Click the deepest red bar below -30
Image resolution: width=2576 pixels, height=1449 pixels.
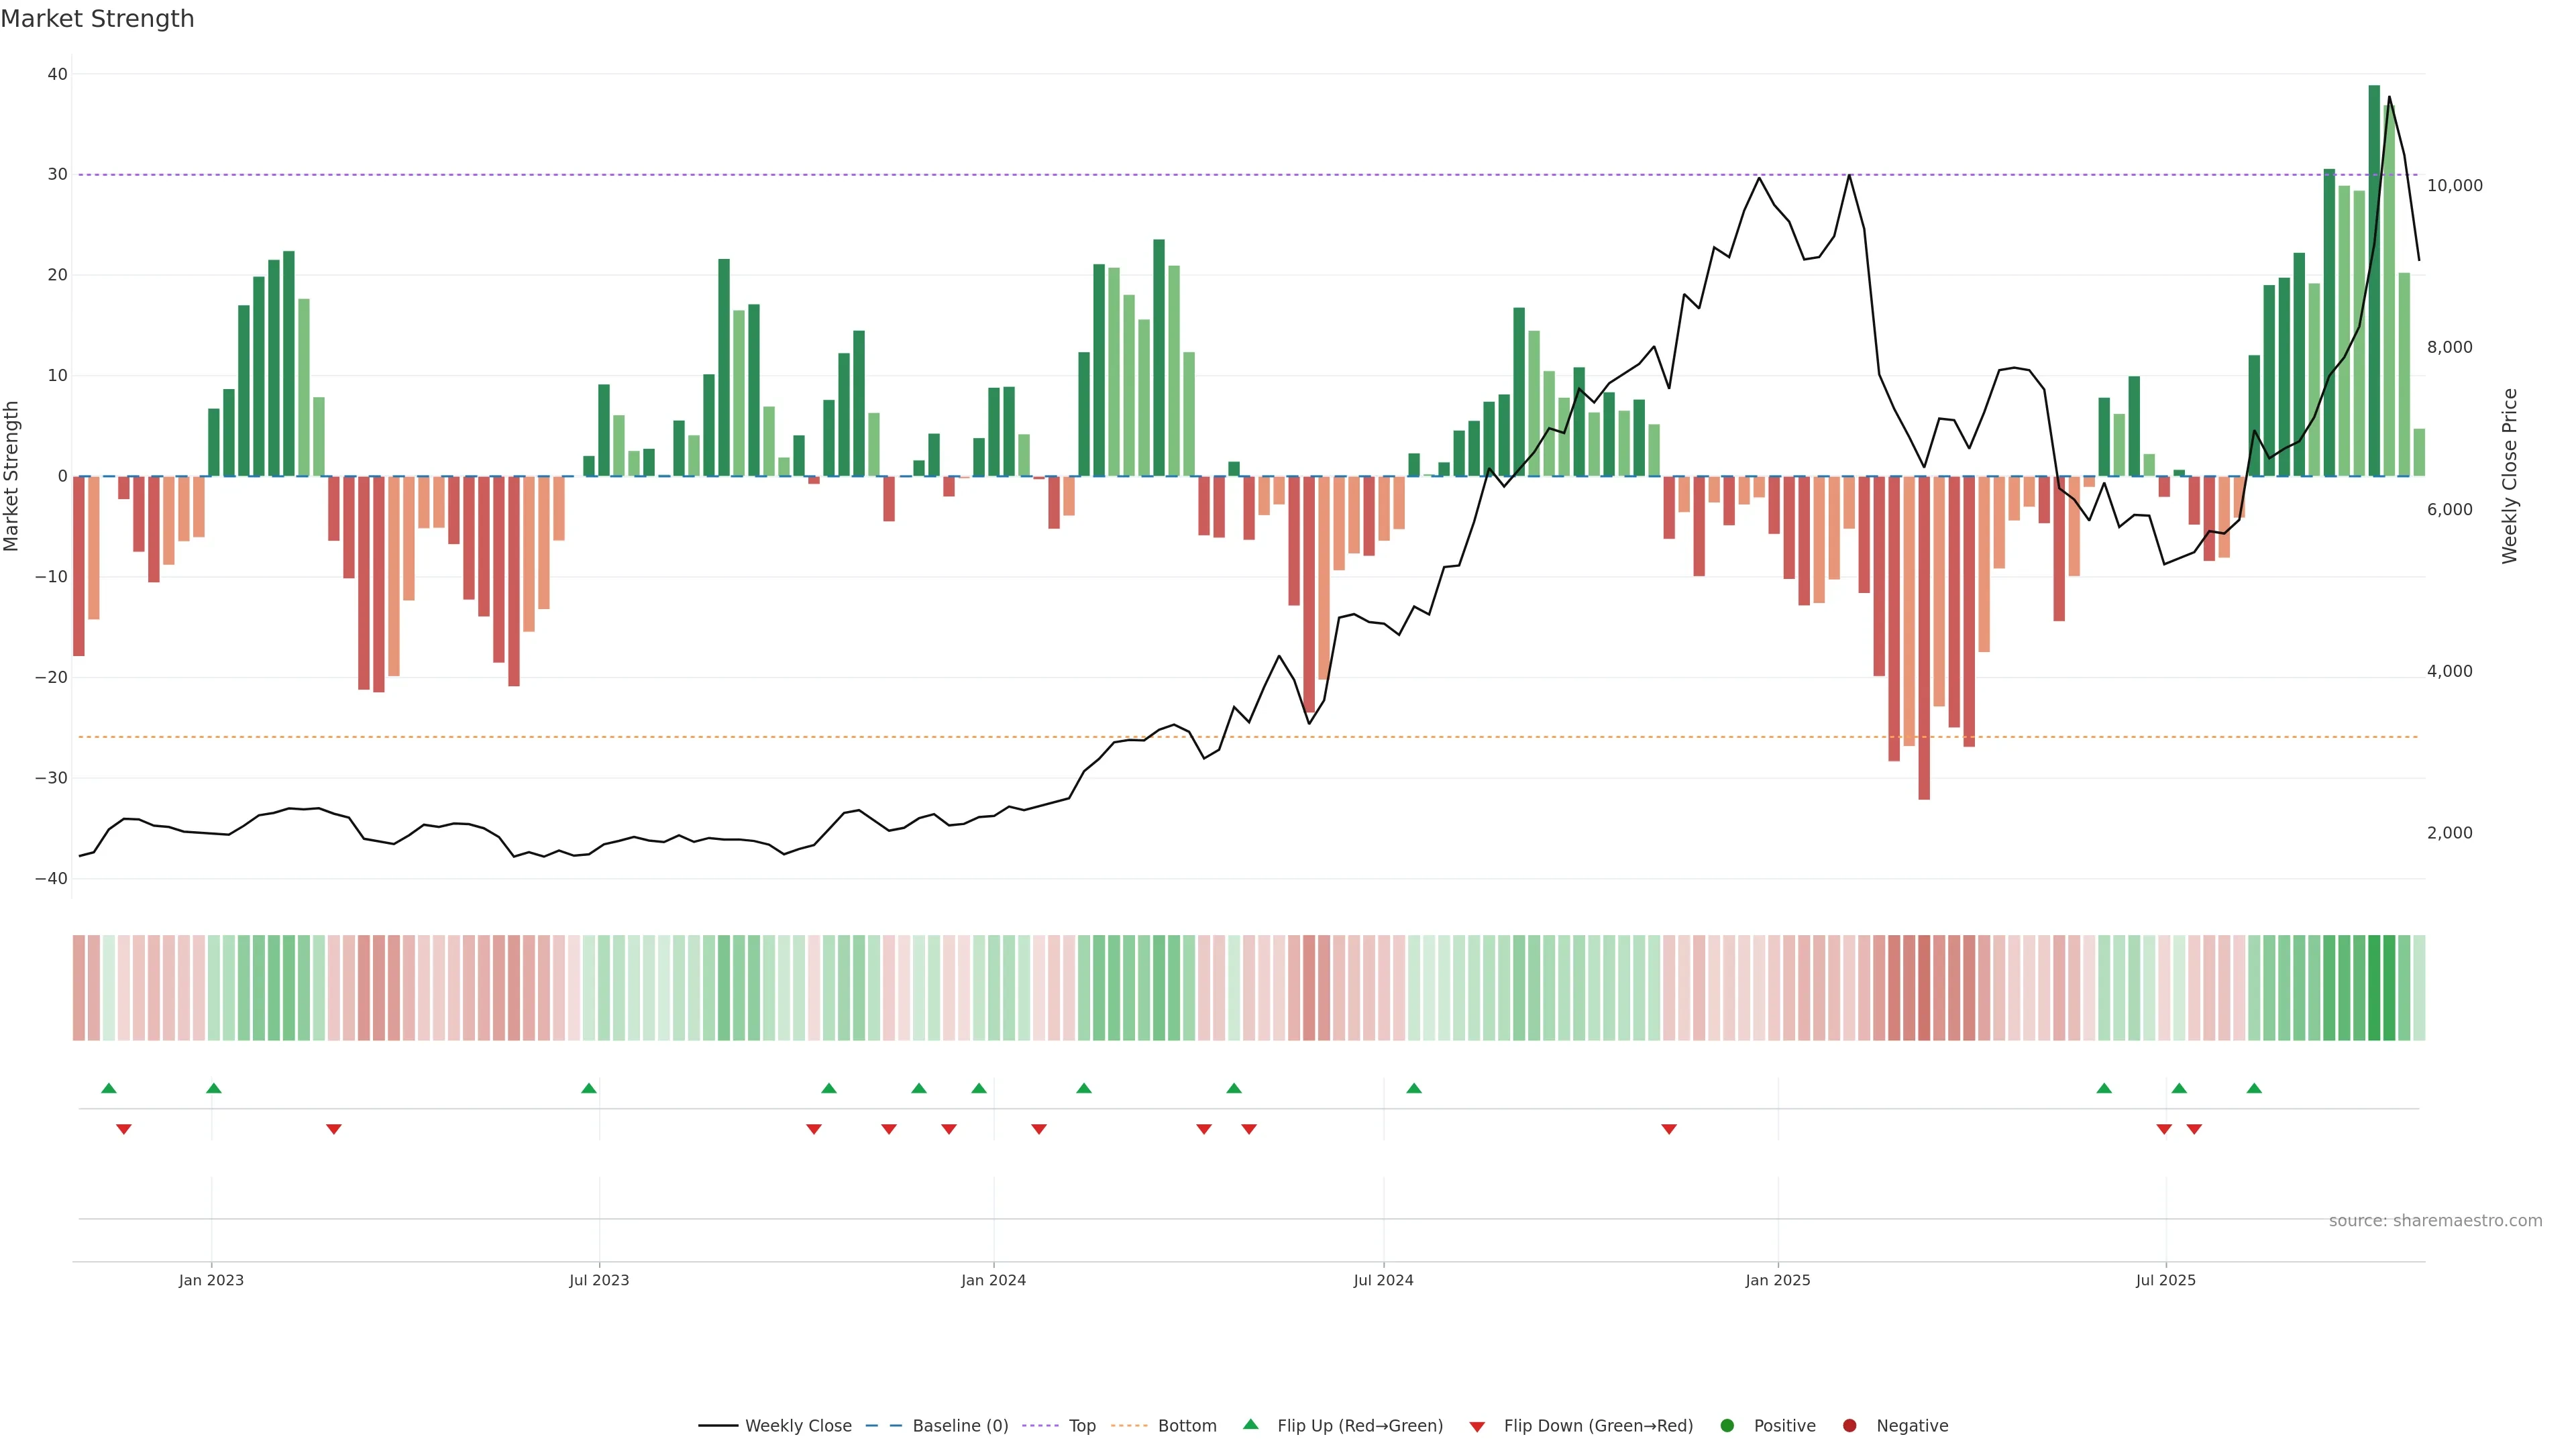[x=1924, y=640]
